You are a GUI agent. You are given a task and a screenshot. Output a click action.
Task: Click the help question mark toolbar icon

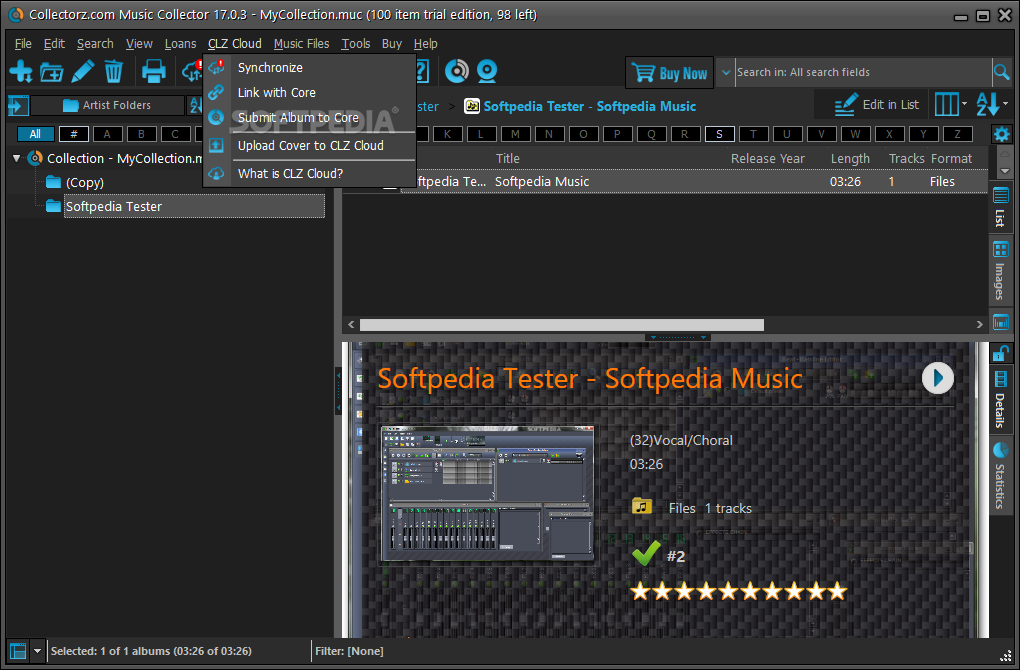pos(422,71)
